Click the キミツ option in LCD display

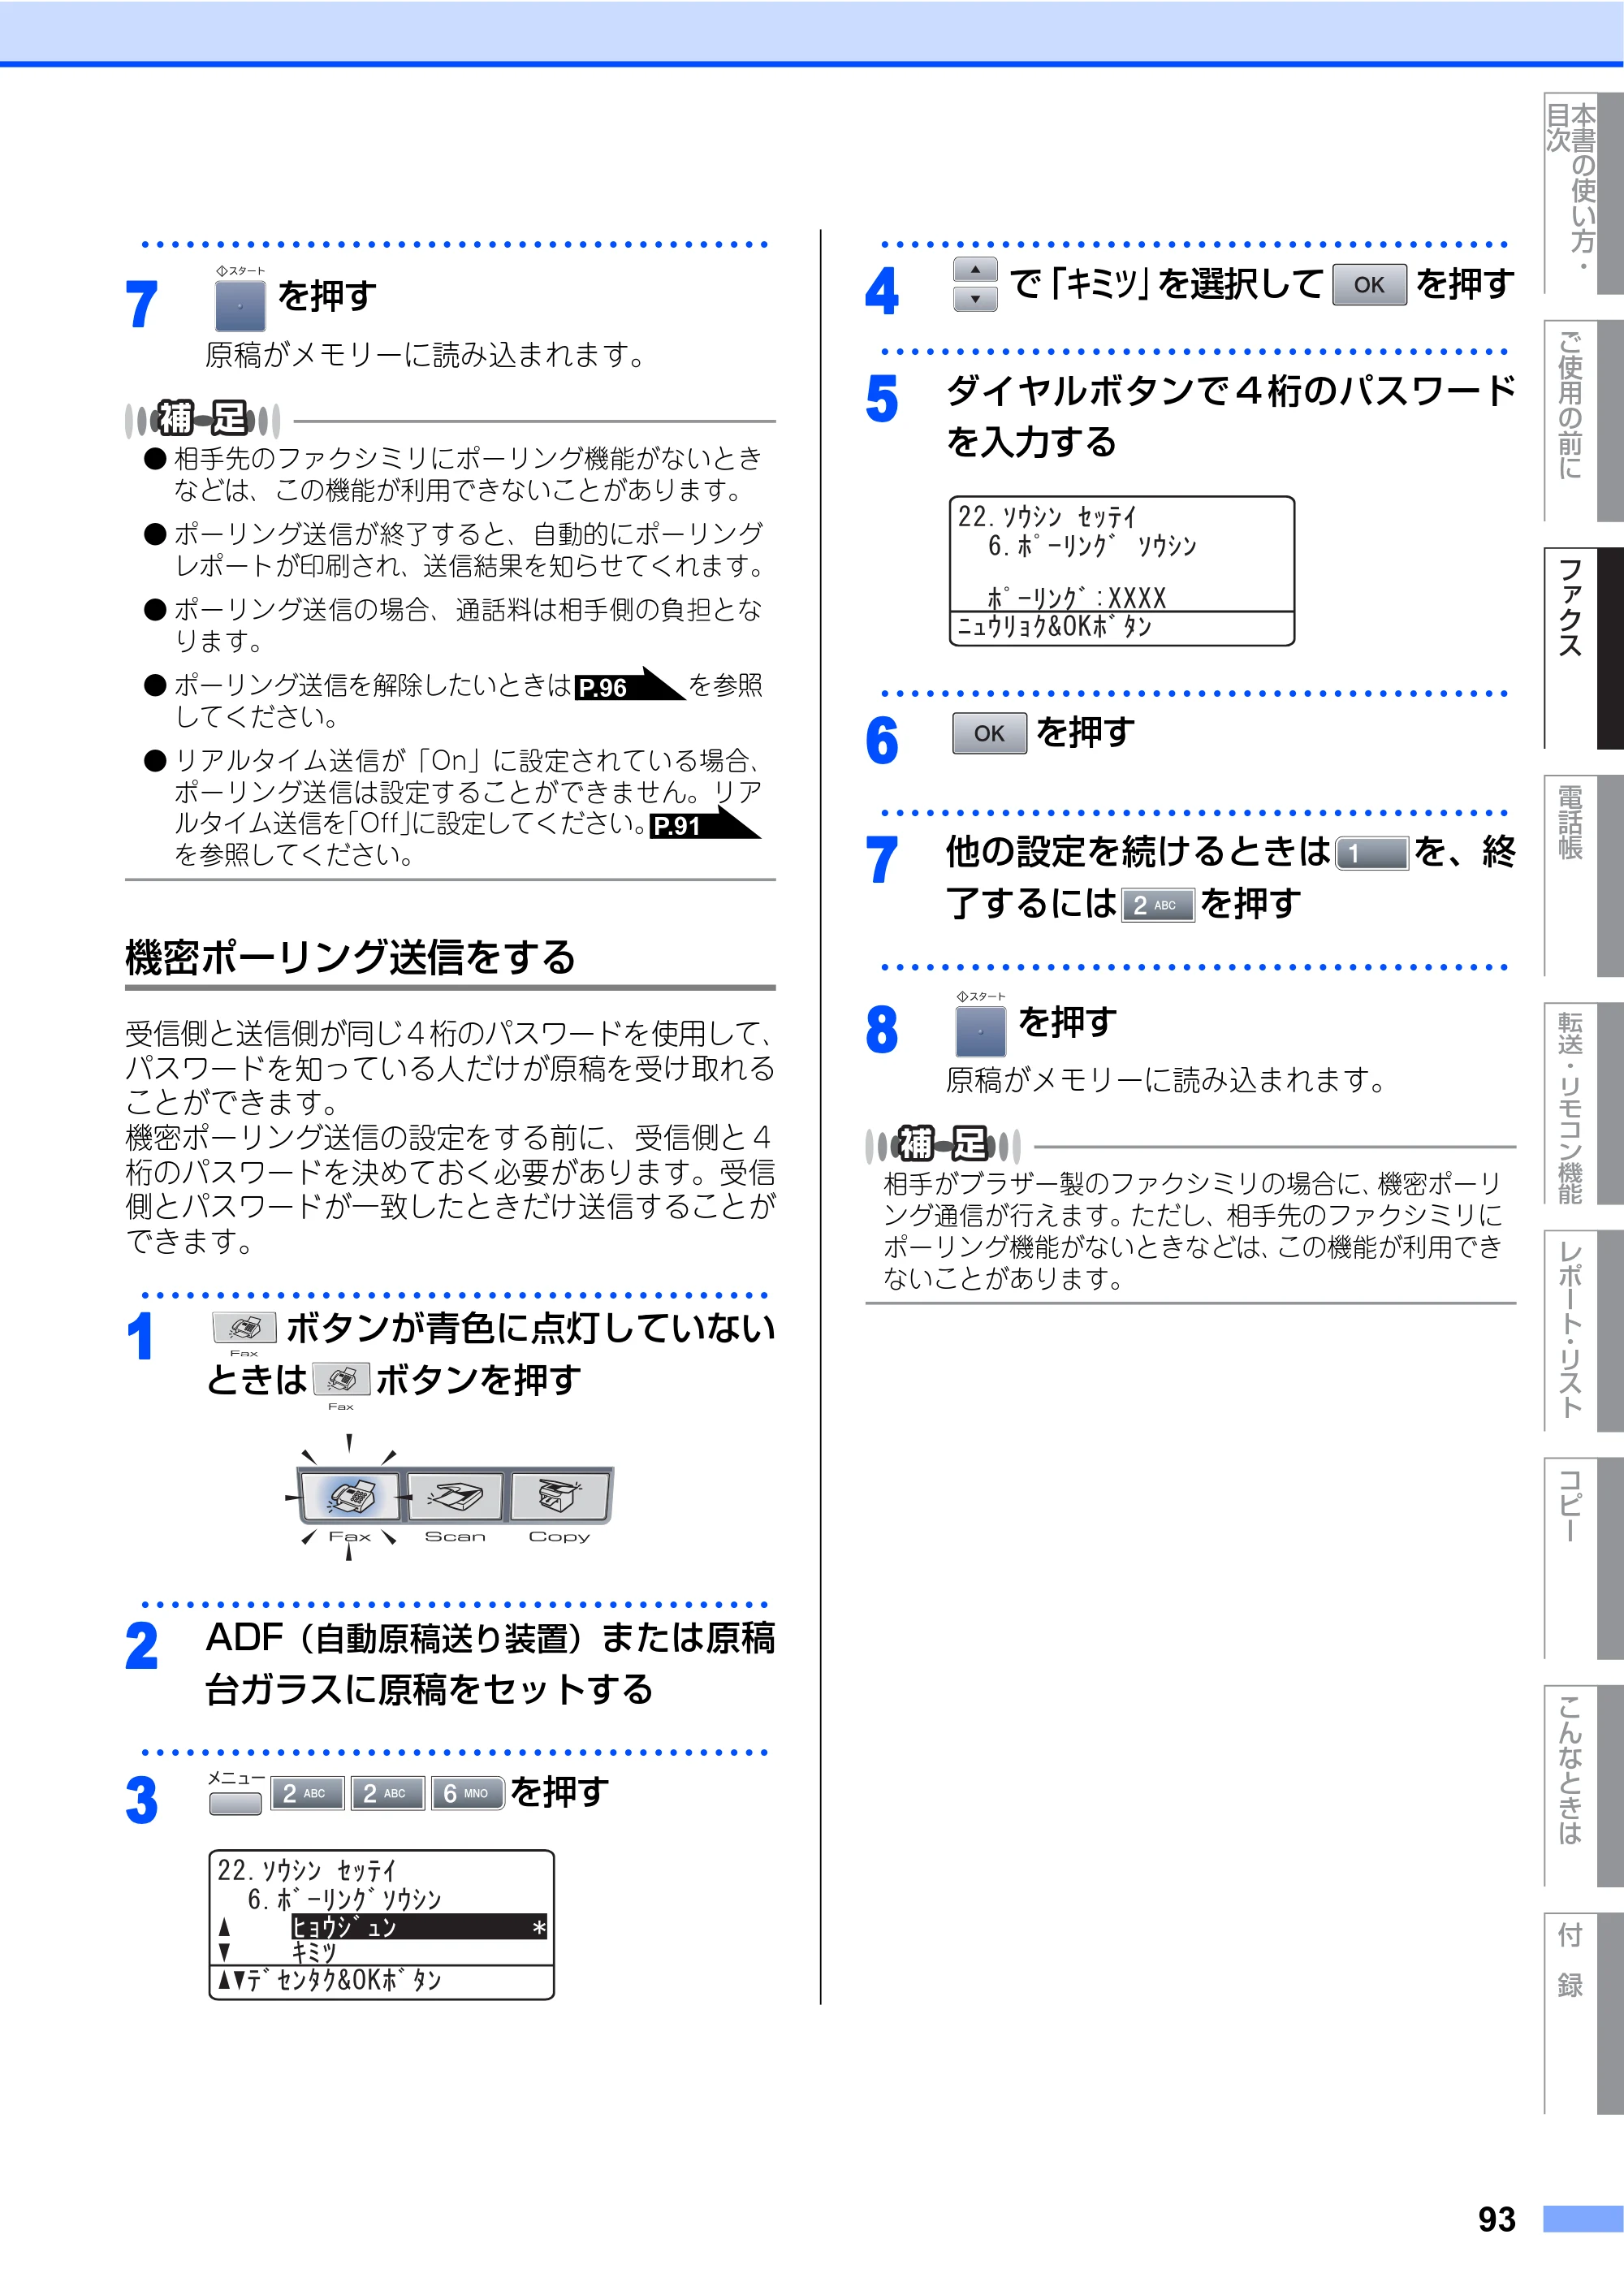pos(314,1952)
